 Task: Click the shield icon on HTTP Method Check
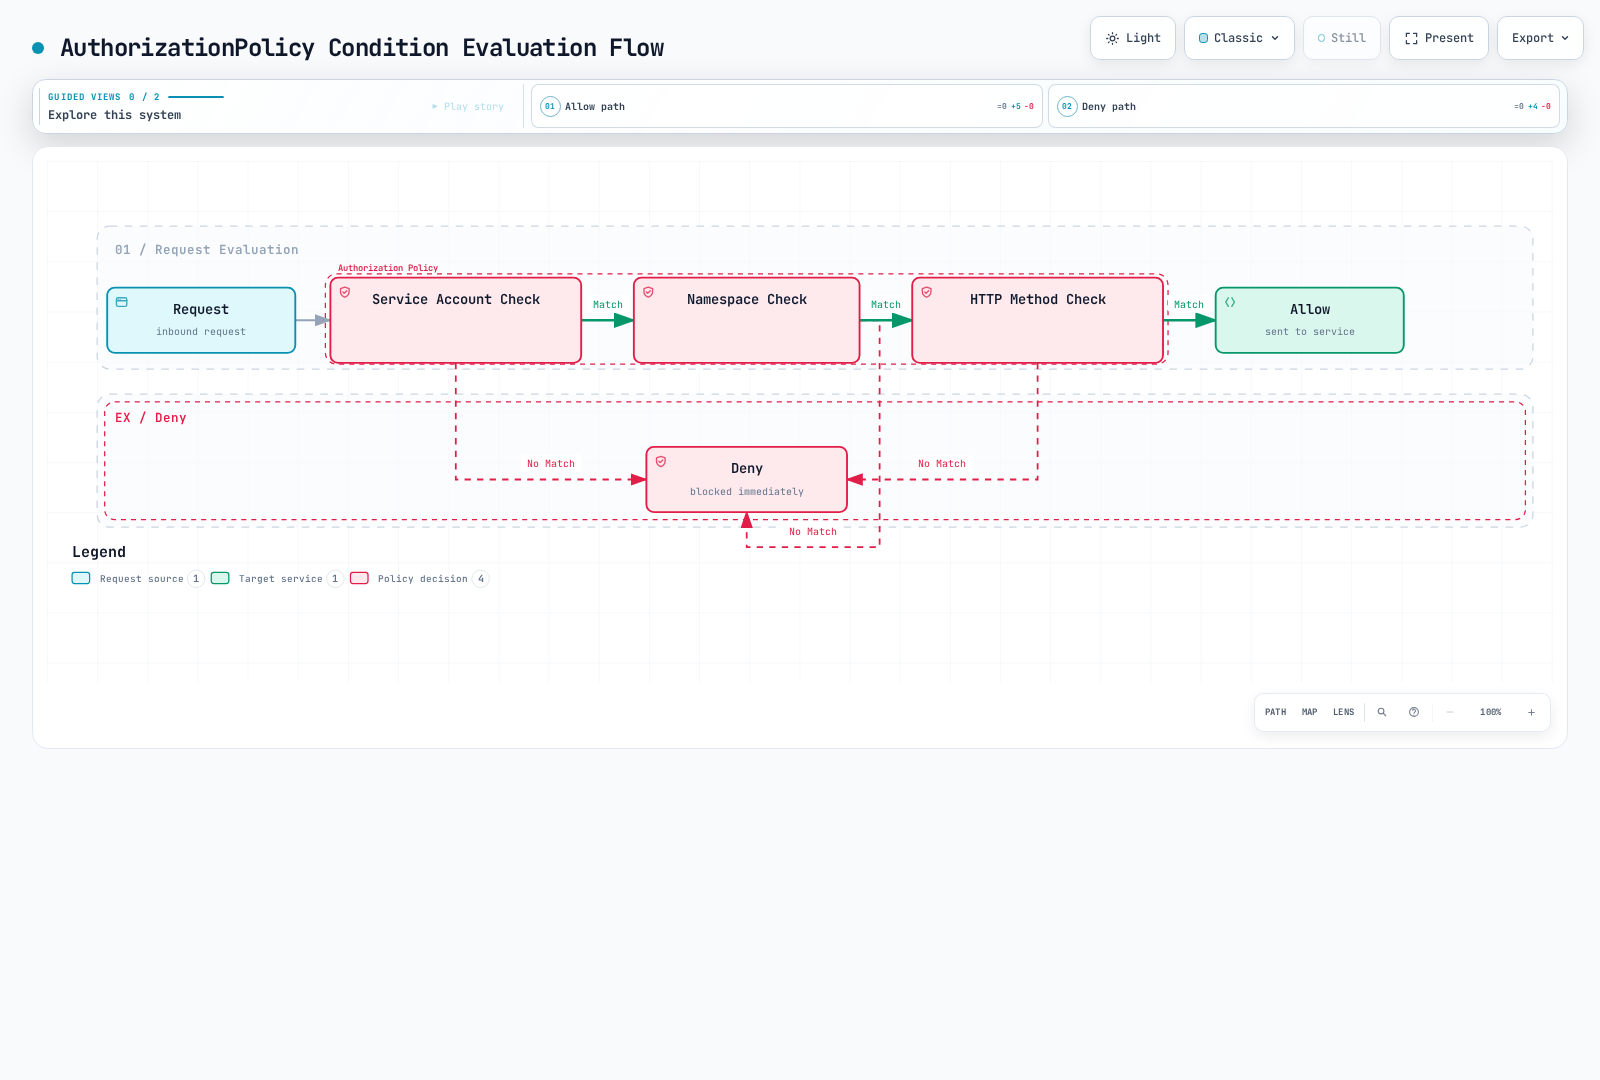point(927,292)
